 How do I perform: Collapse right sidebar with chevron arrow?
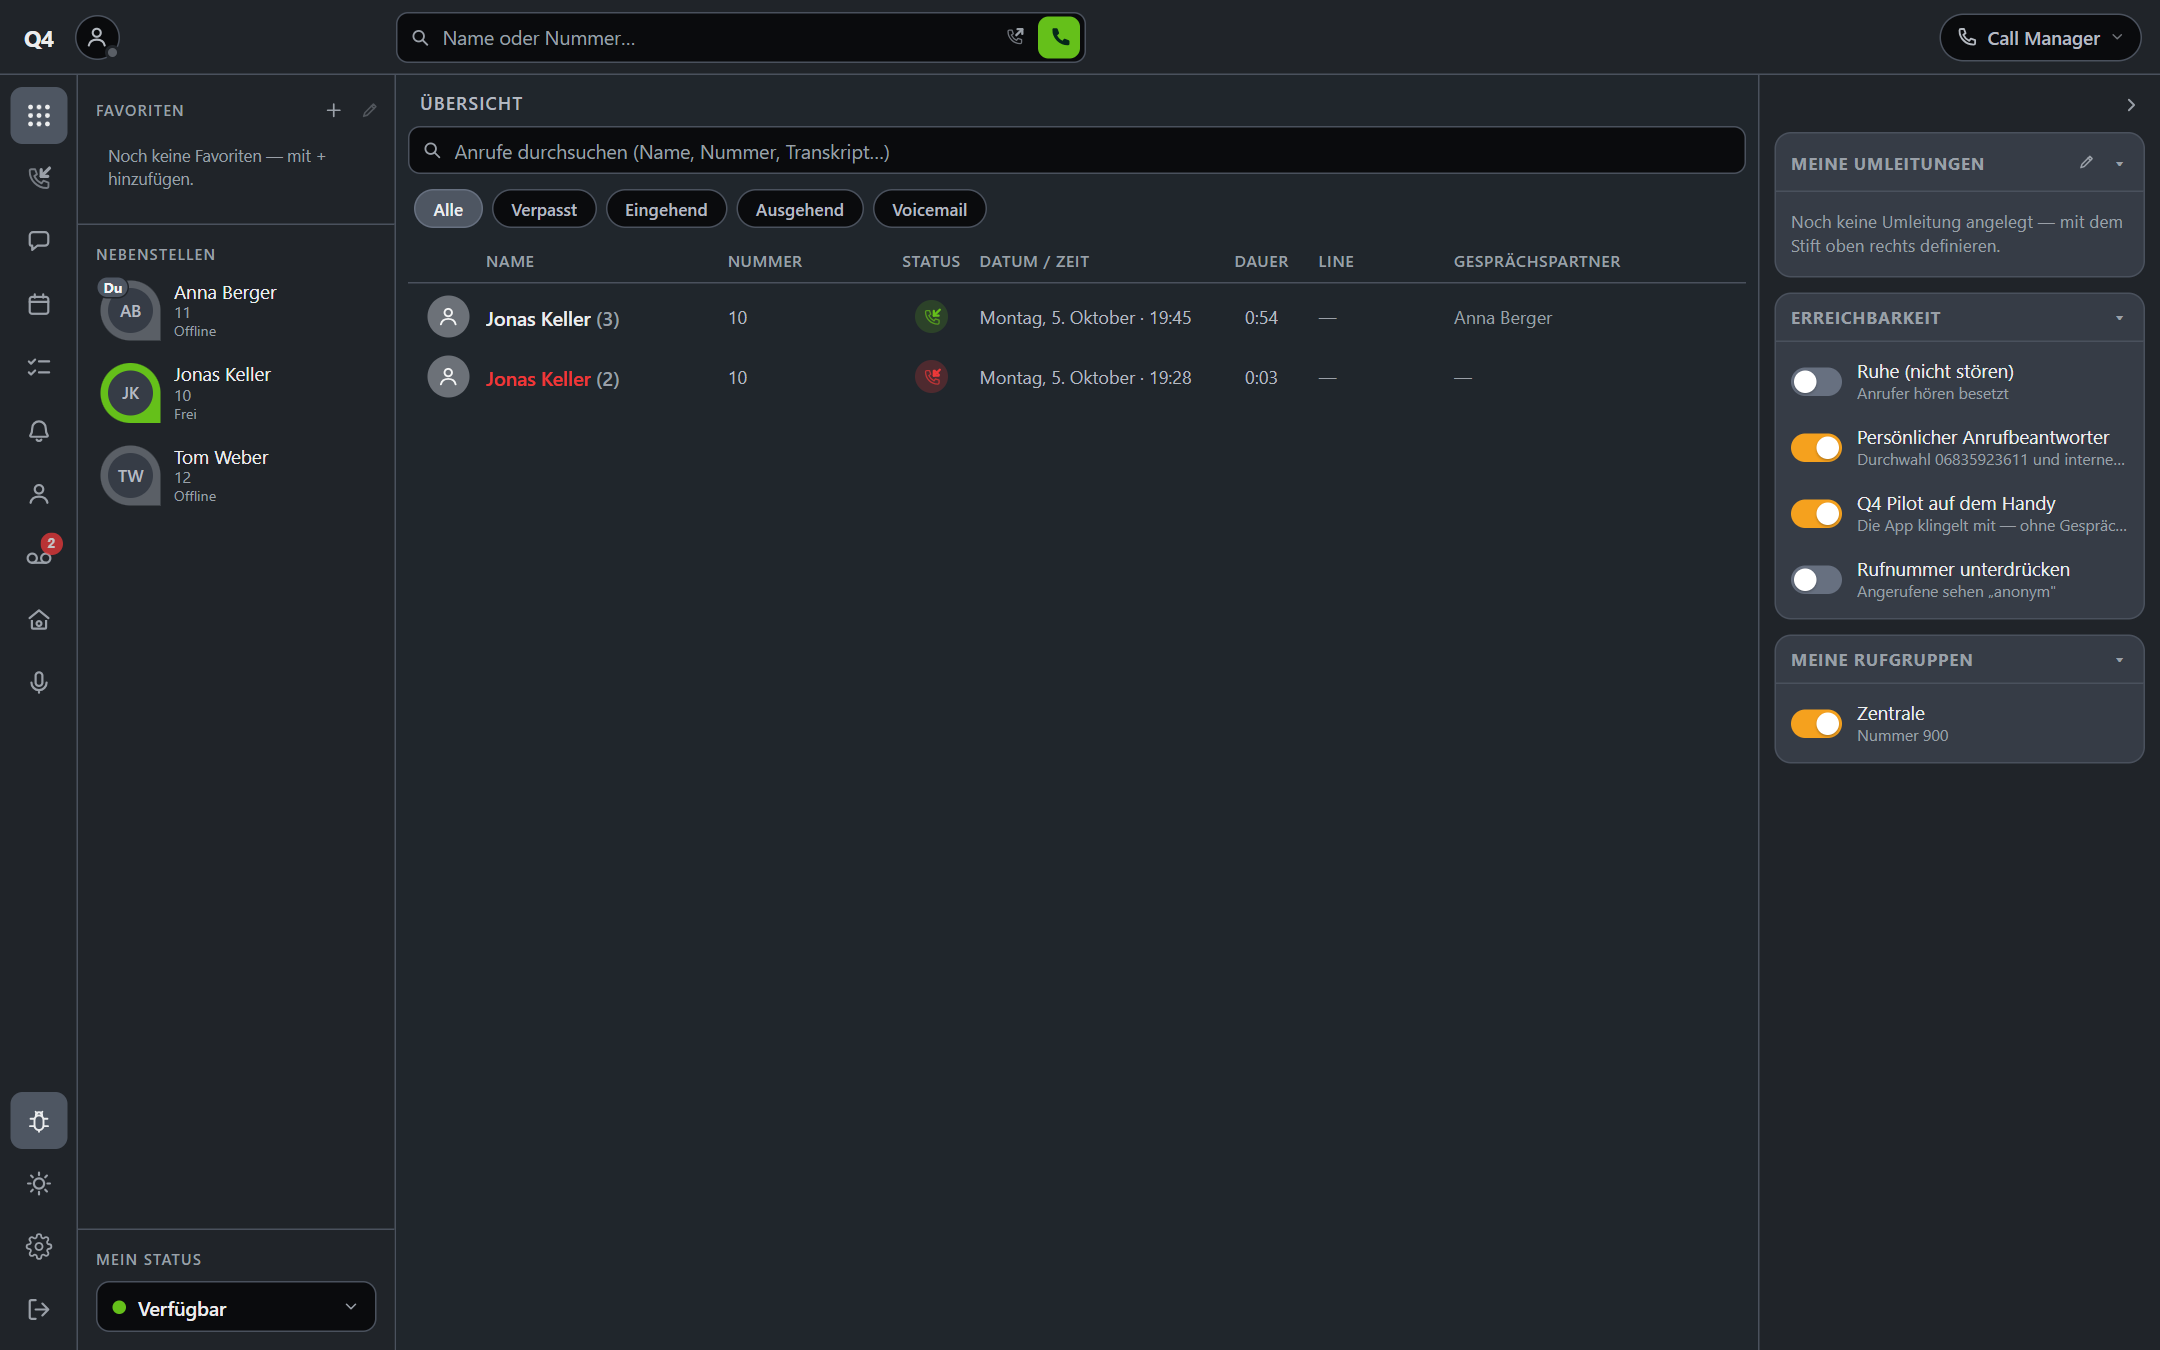tap(2131, 105)
